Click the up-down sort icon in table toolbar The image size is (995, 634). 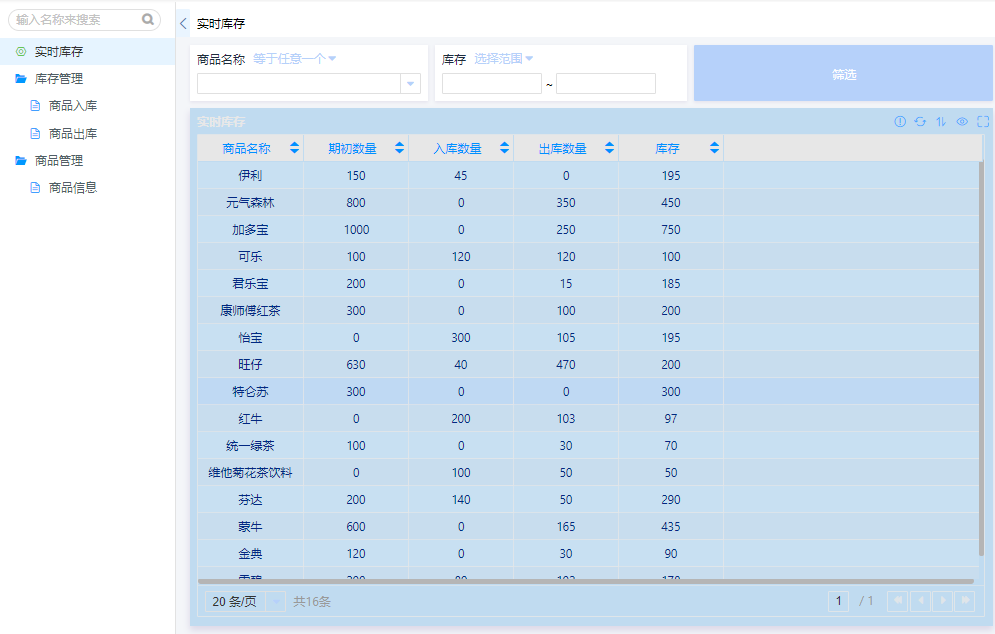[x=941, y=122]
